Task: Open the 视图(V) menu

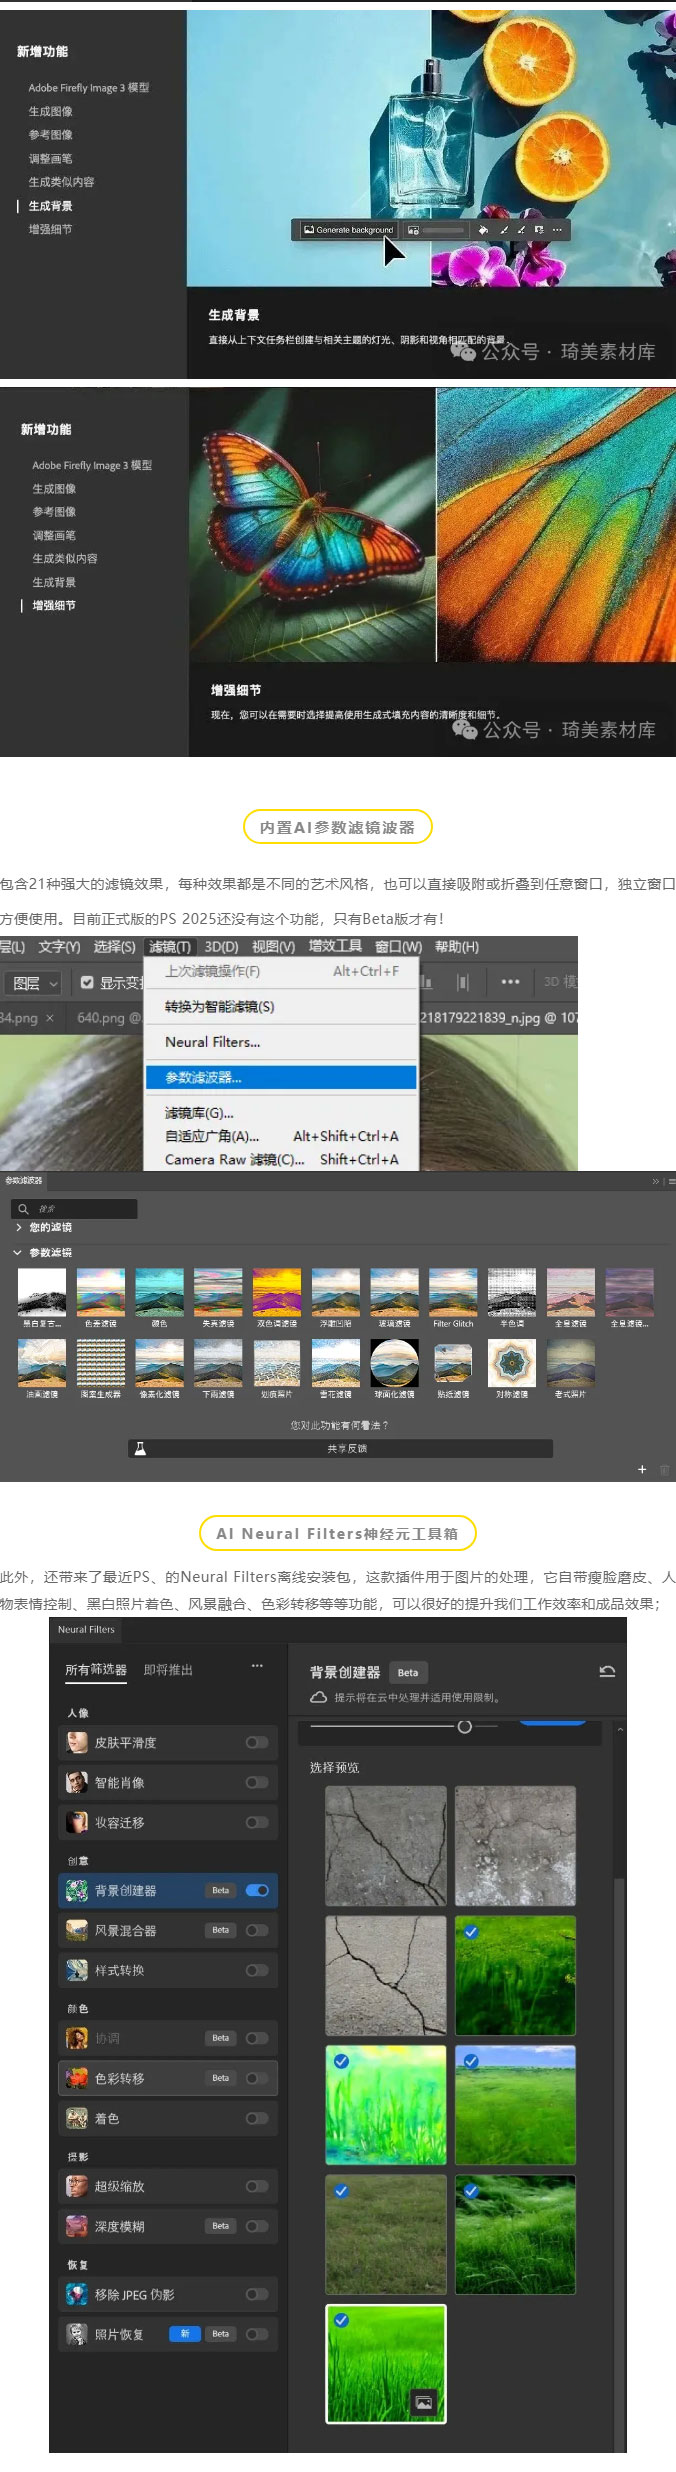Action: [x=274, y=947]
